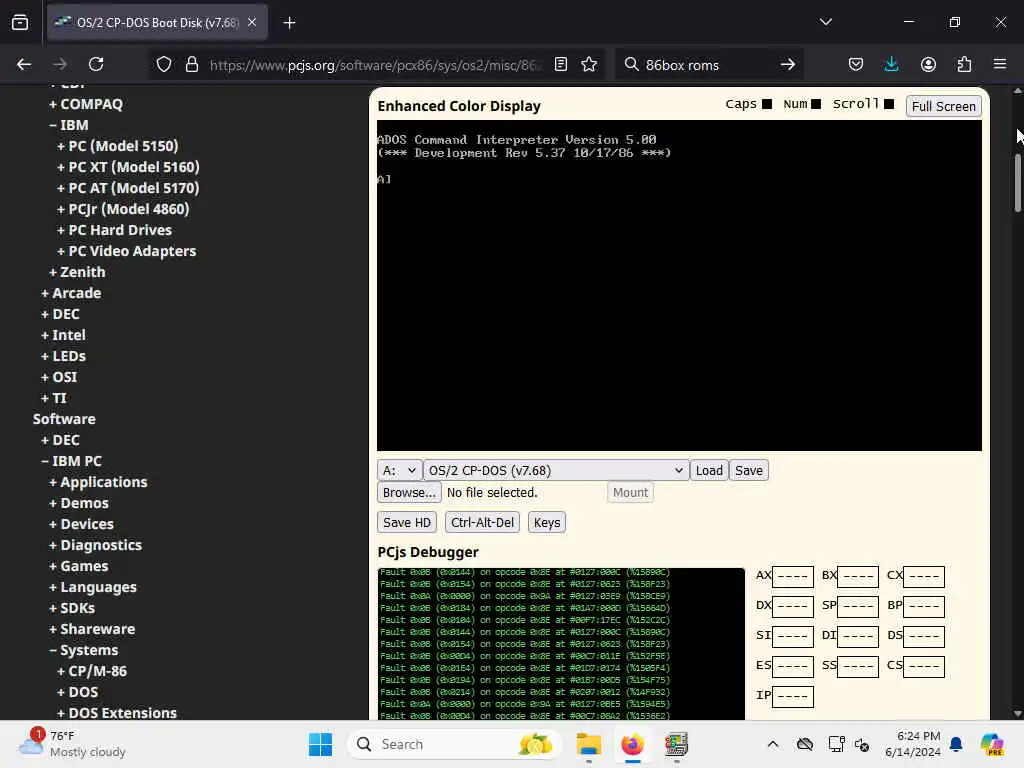This screenshot has height=768, width=1024.
Task: Click Browse... to choose a disk file
Action: tap(409, 492)
